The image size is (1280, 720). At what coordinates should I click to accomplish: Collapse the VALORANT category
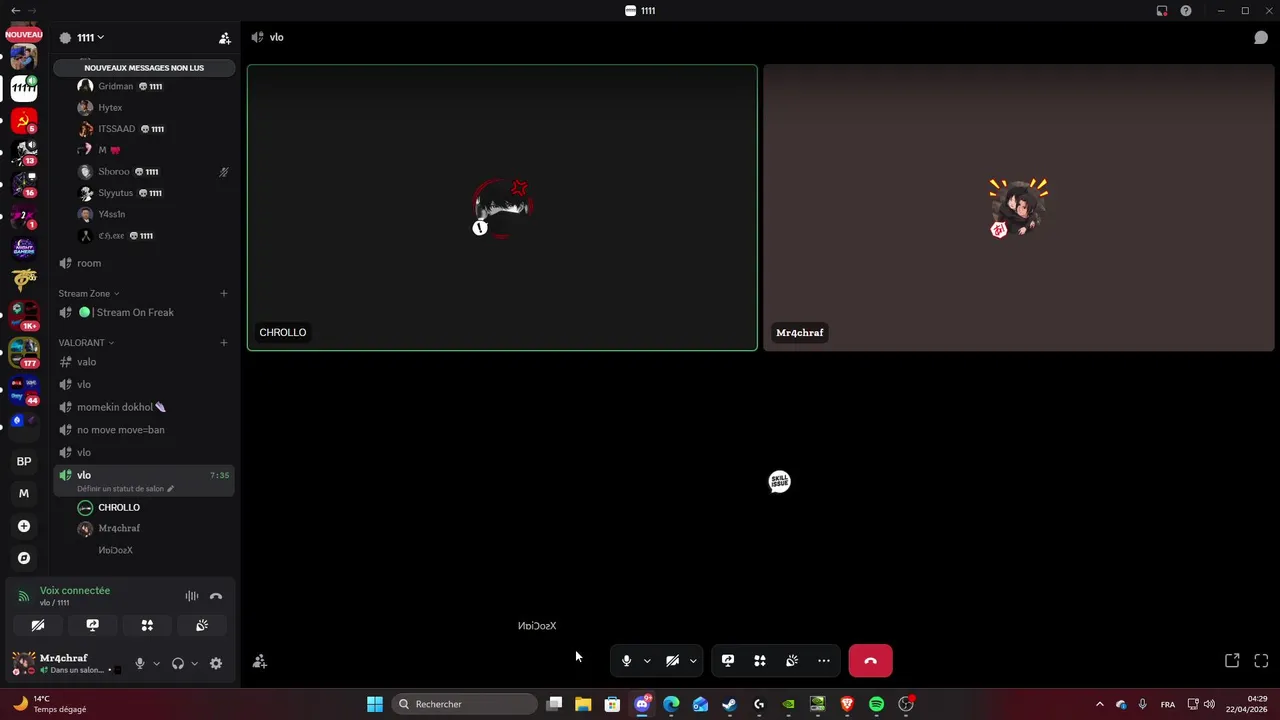point(85,342)
